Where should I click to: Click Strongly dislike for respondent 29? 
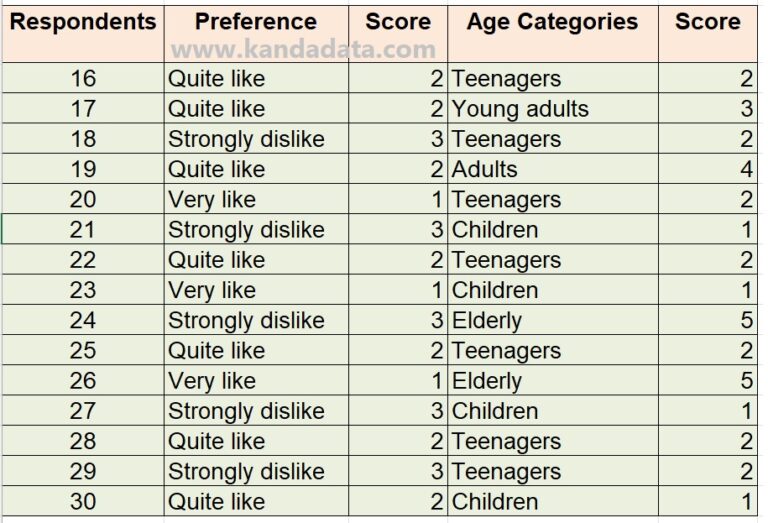tap(246, 471)
